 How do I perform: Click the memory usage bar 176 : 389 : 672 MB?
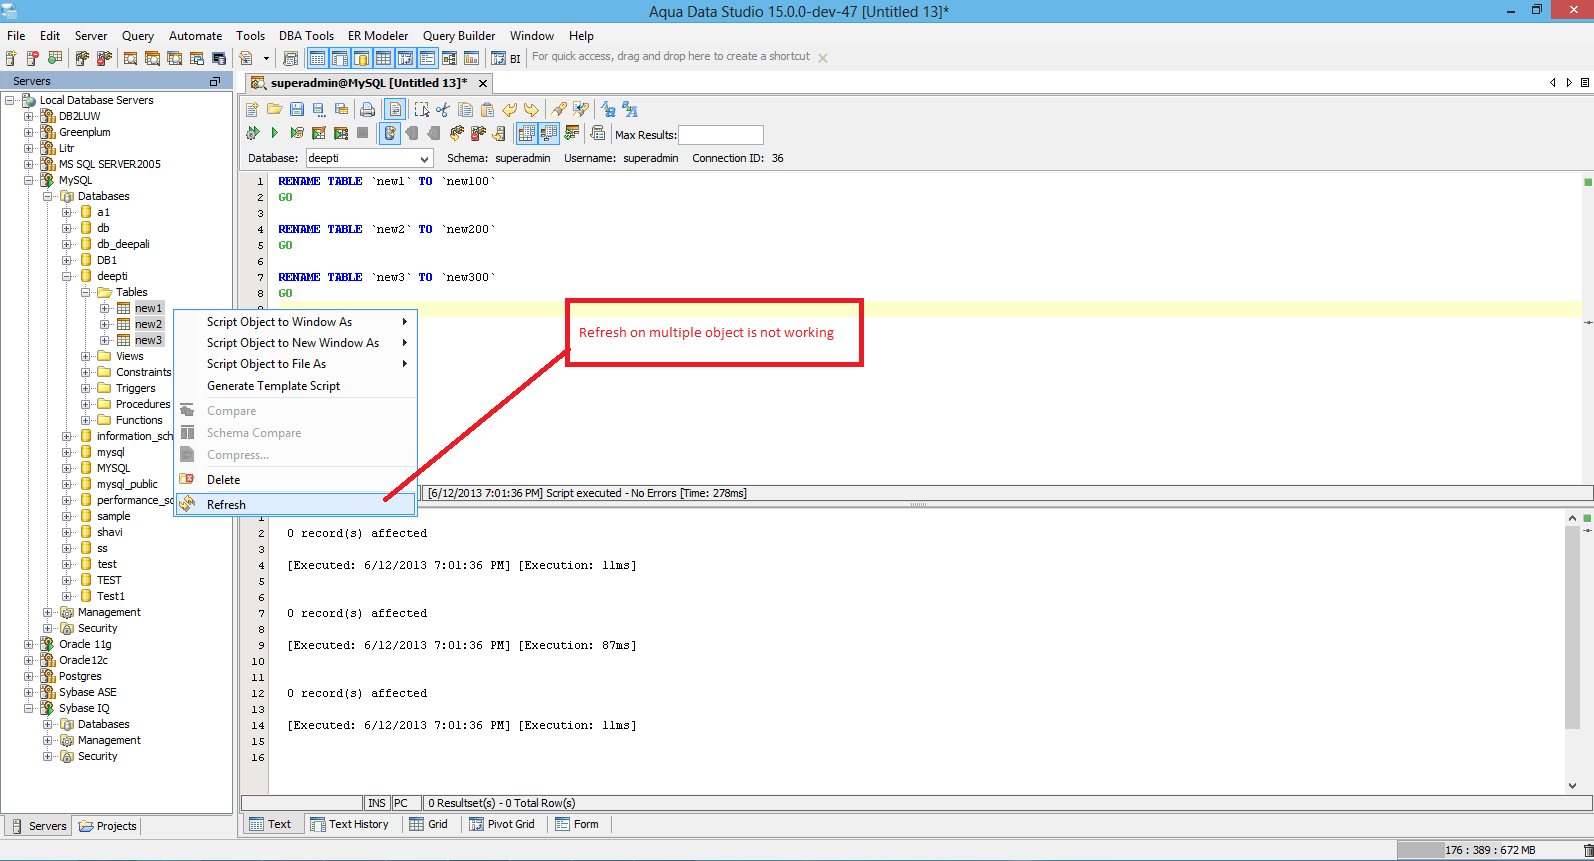[x=1488, y=850]
